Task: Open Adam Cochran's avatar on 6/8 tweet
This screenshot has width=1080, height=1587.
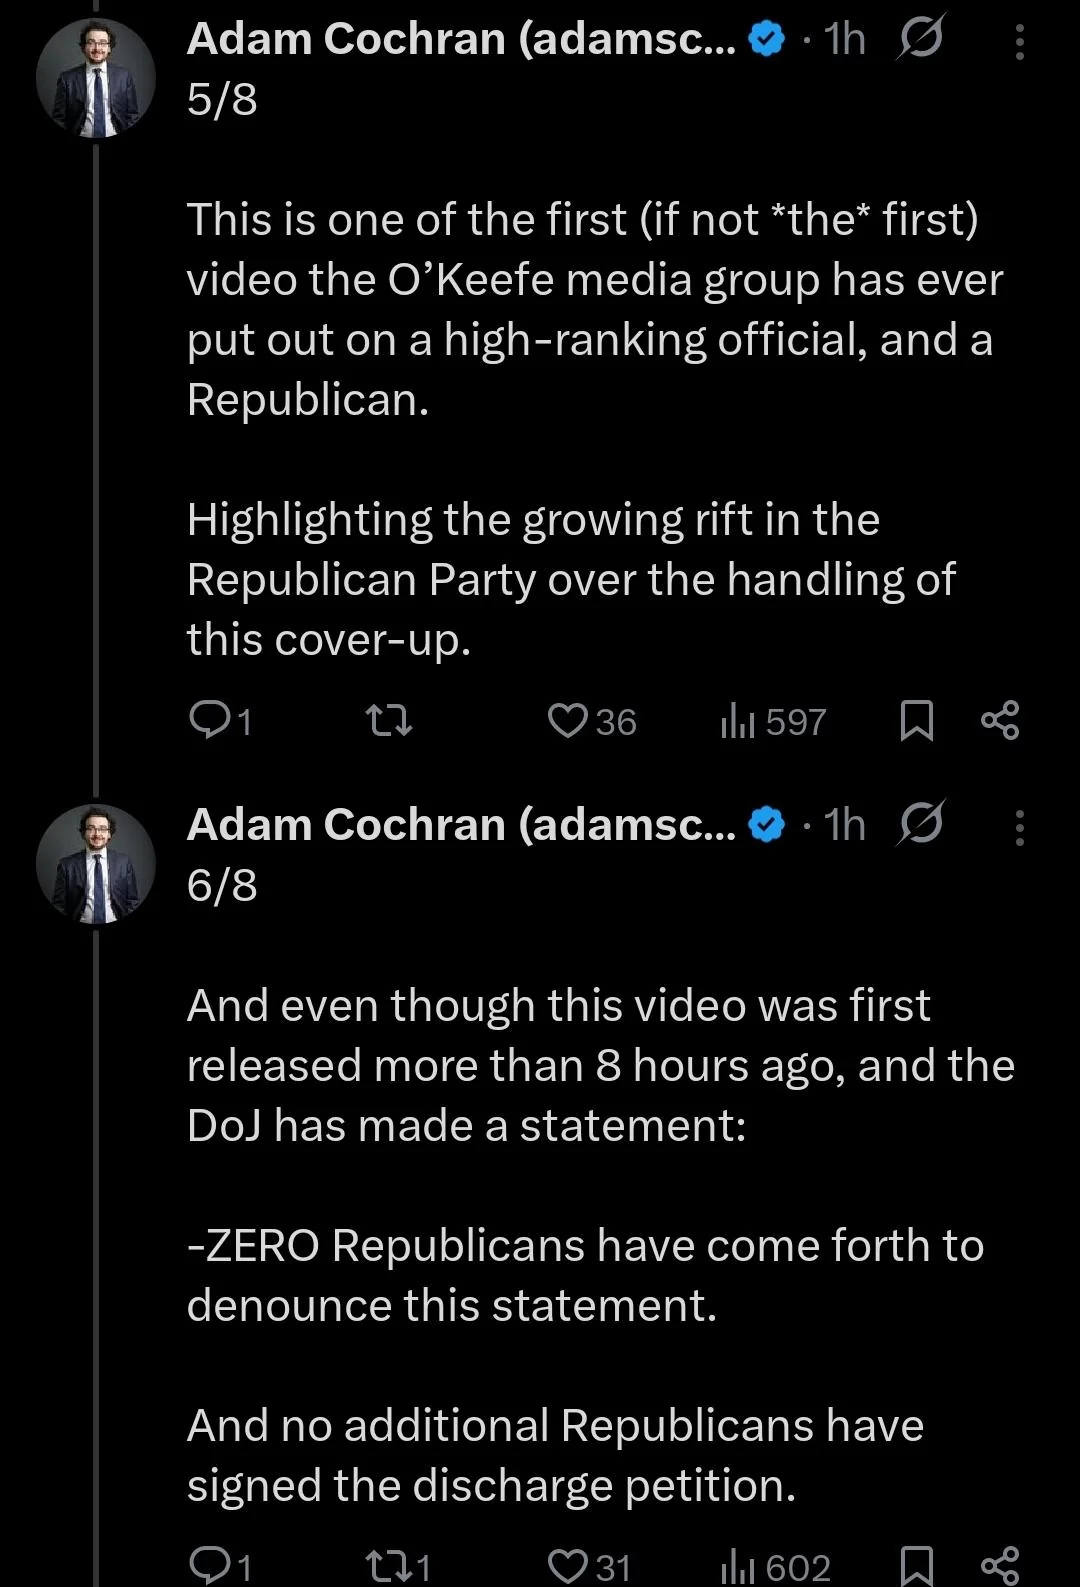Action: (x=96, y=864)
